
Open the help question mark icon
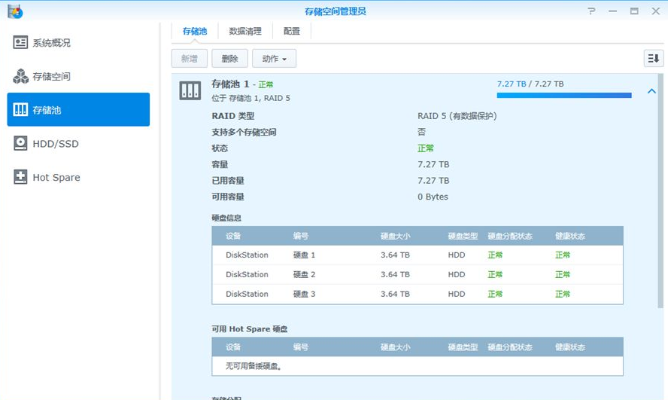591,11
